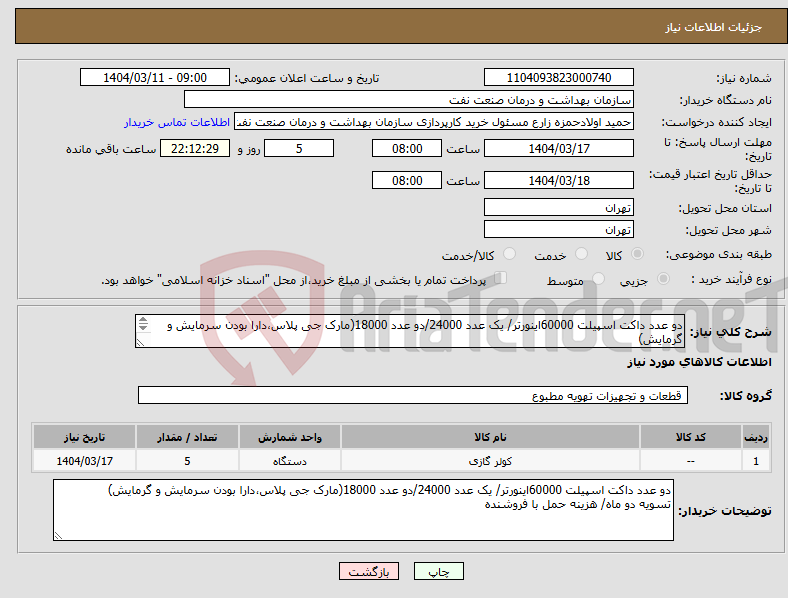Click the buyer organization name field

click(409, 99)
